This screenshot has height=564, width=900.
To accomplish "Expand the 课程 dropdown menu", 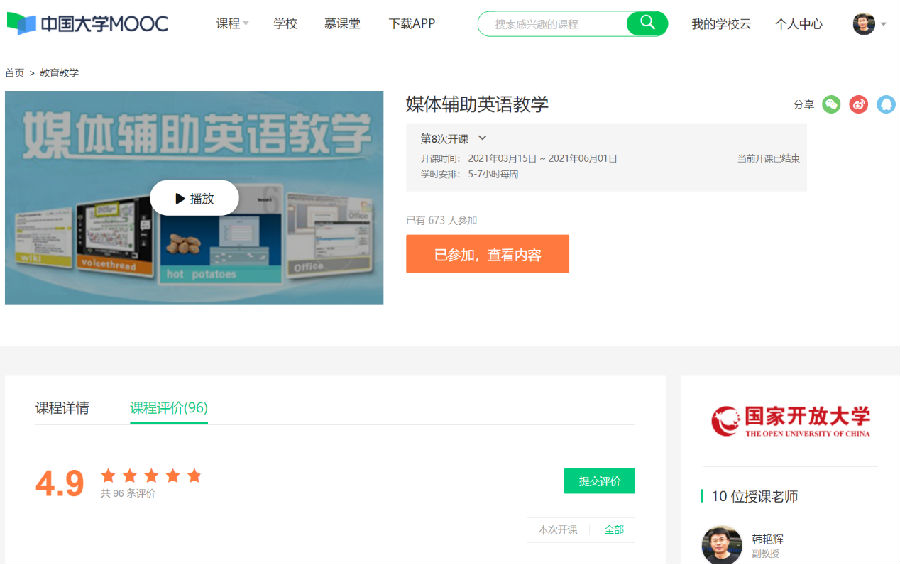I will coord(232,23).
